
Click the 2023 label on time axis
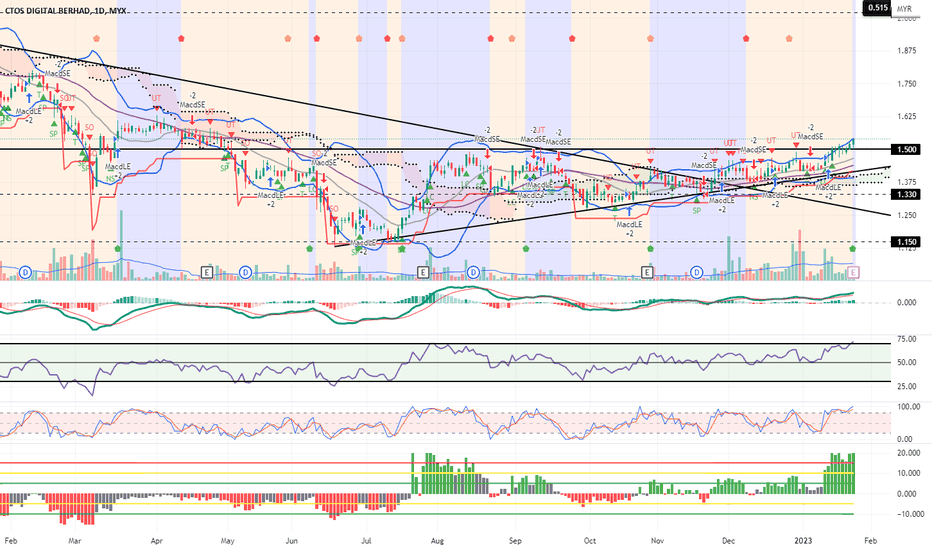tap(803, 541)
